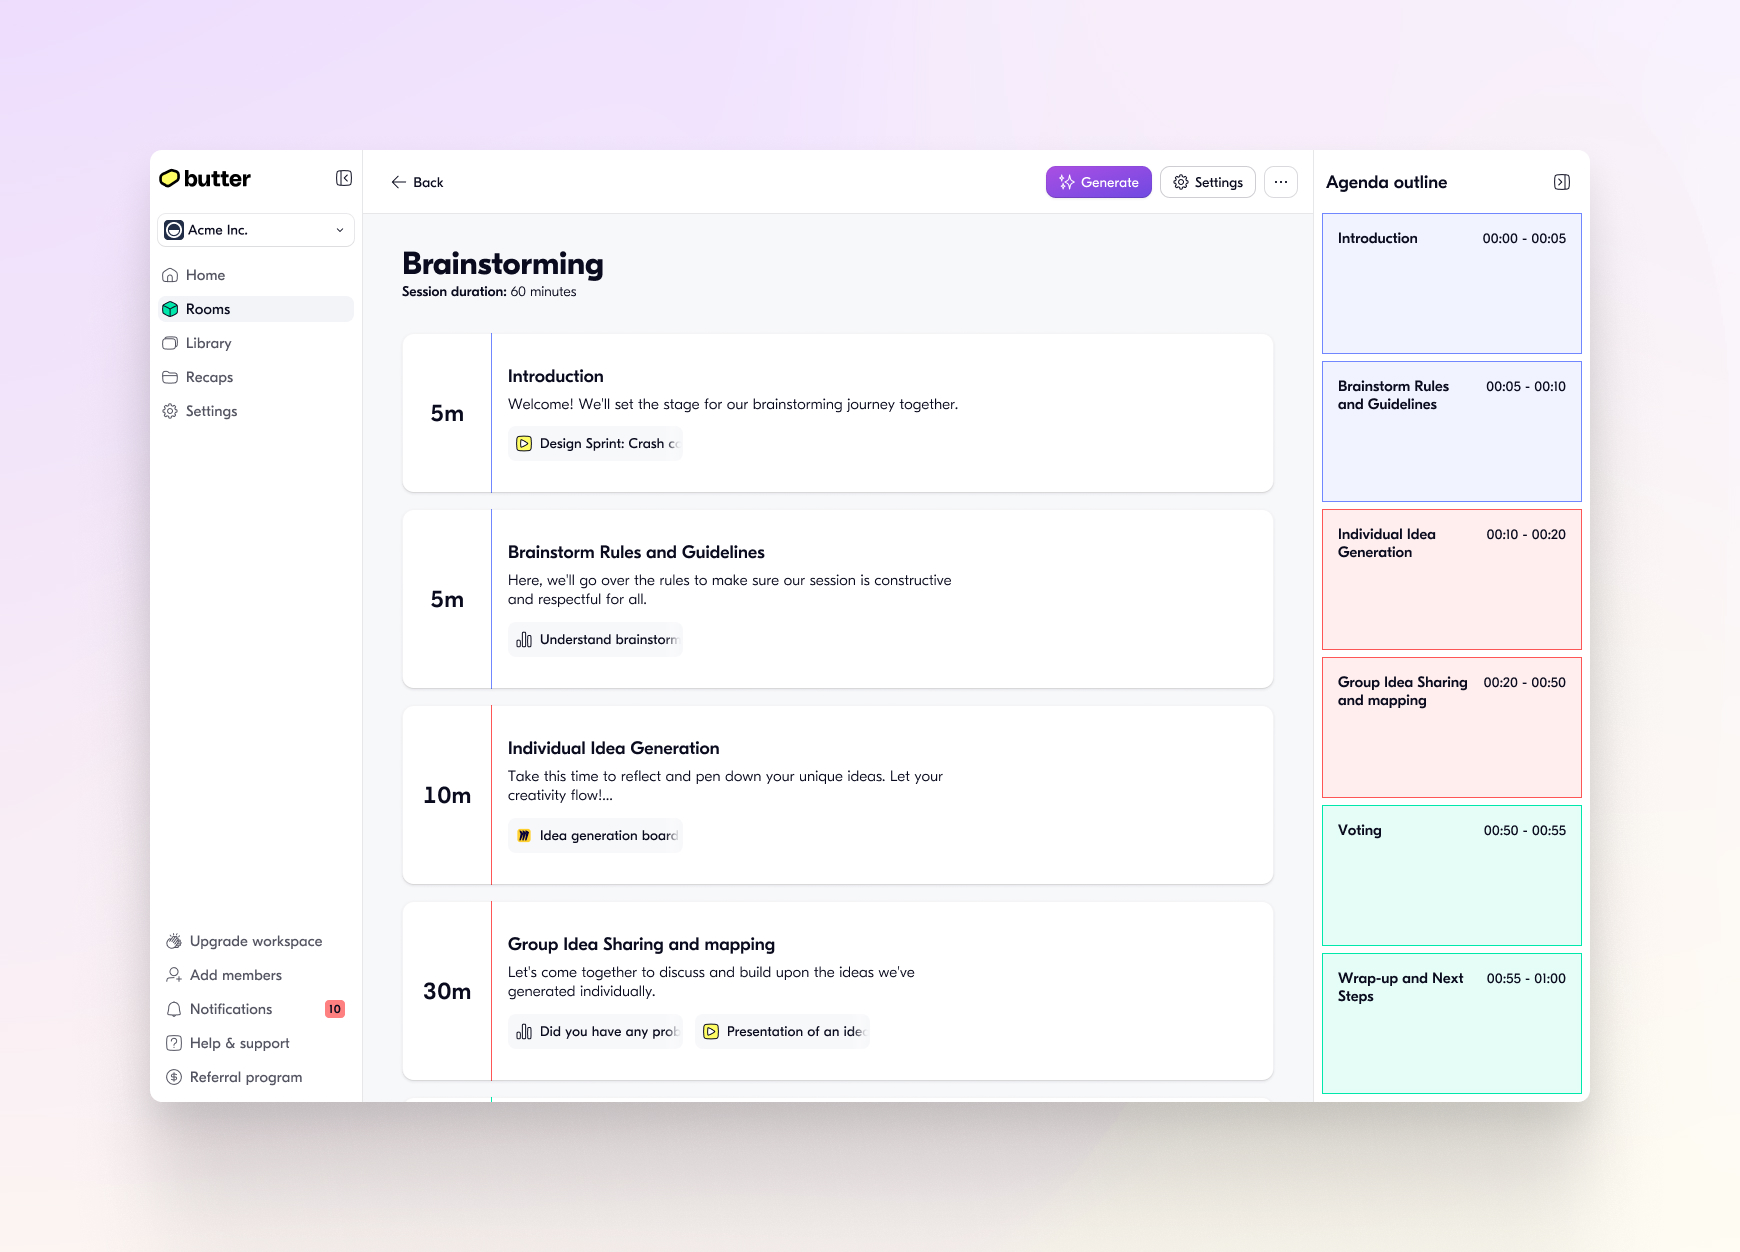Open the more options ellipsis menu

point(1281,182)
